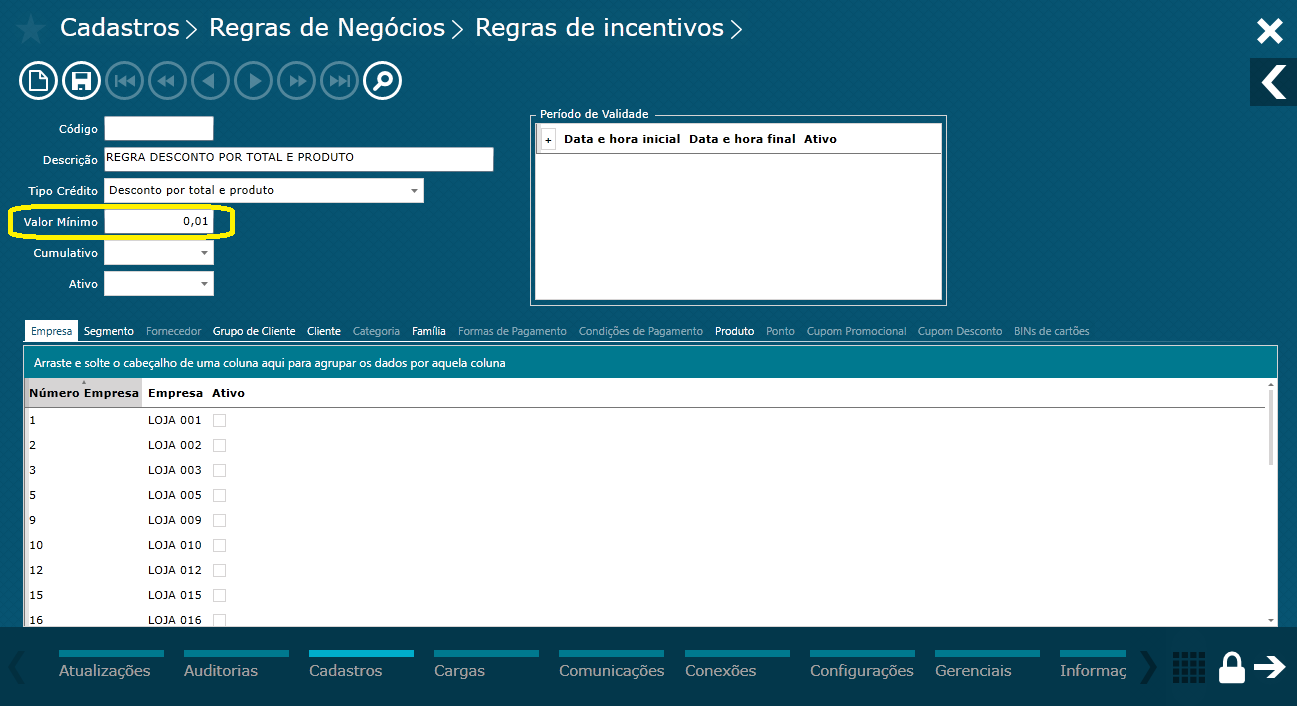Screen dimensions: 1297x706
Task: Tick the Ativo checkbox for LOJA 010
Action: (219, 545)
